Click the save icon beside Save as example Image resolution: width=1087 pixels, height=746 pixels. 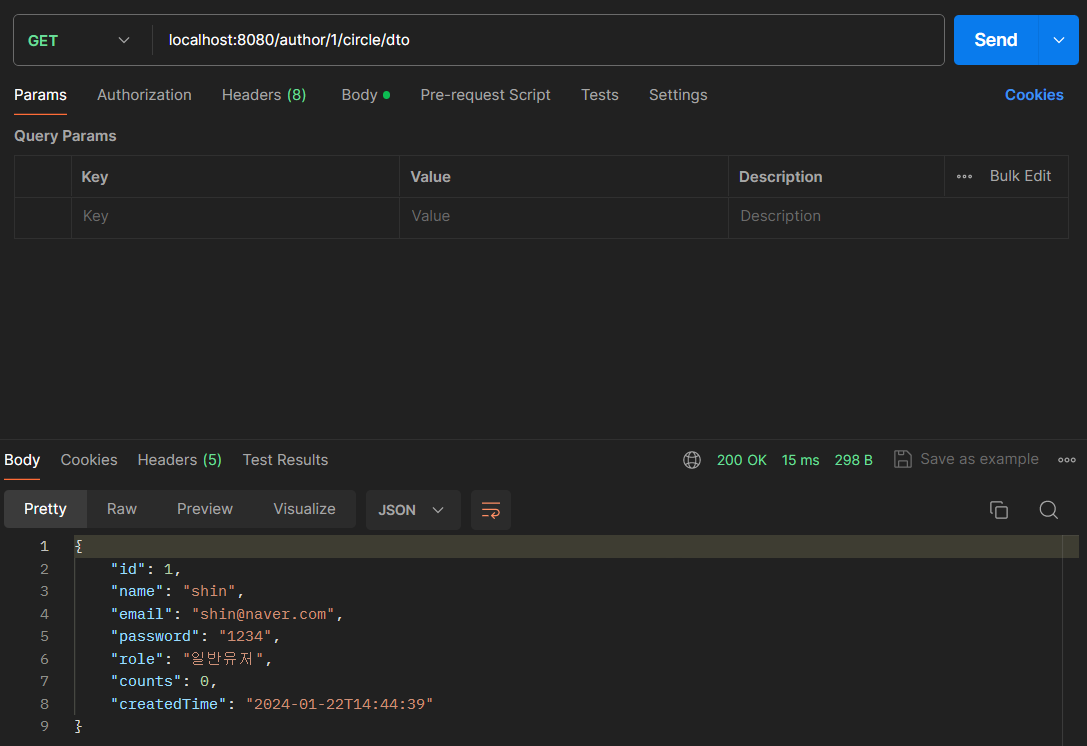(x=903, y=459)
